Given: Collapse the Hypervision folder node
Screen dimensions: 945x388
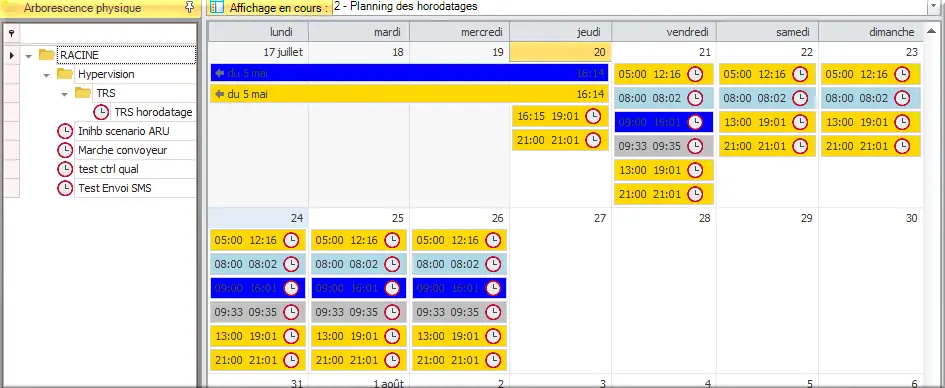Looking at the screenshot, I should click(x=46, y=75).
